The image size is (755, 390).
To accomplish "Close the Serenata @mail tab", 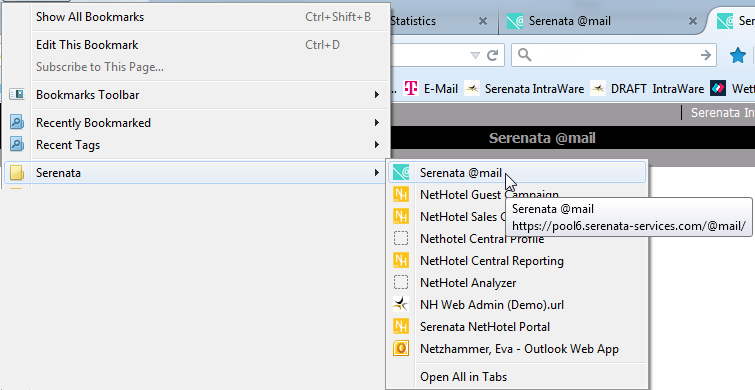I will point(693,21).
